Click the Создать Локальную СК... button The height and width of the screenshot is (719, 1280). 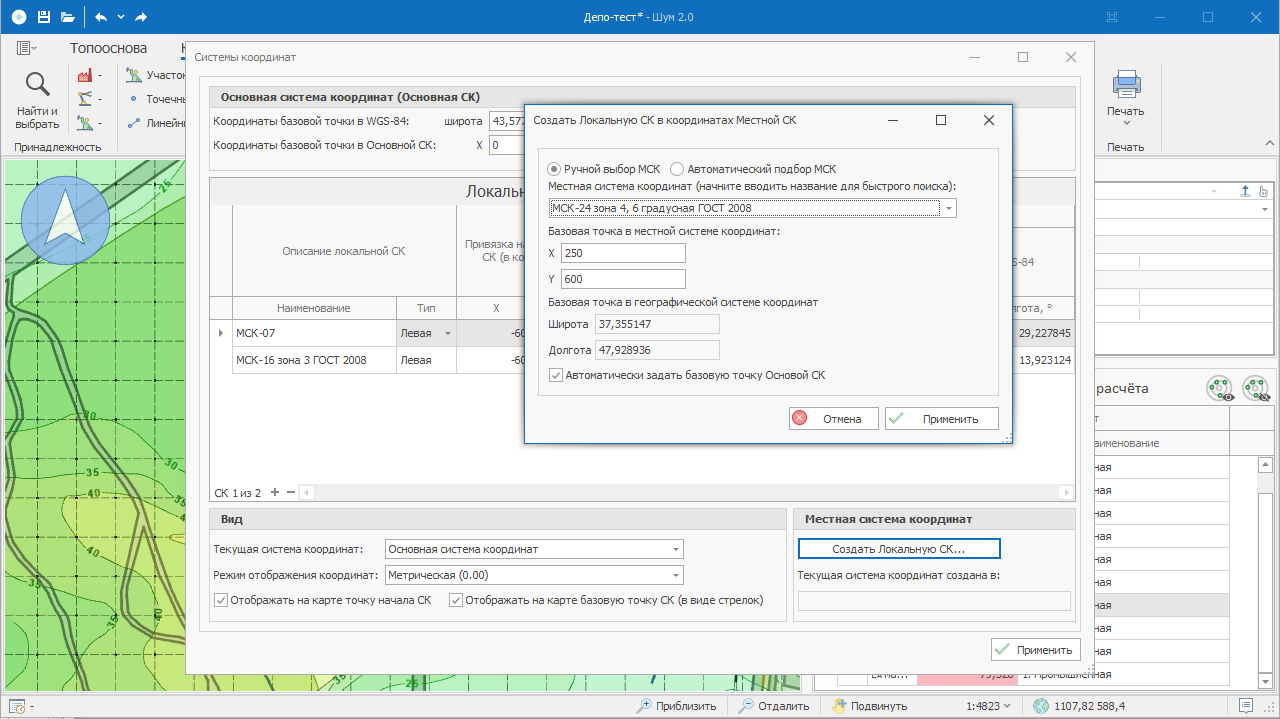tap(899, 549)
